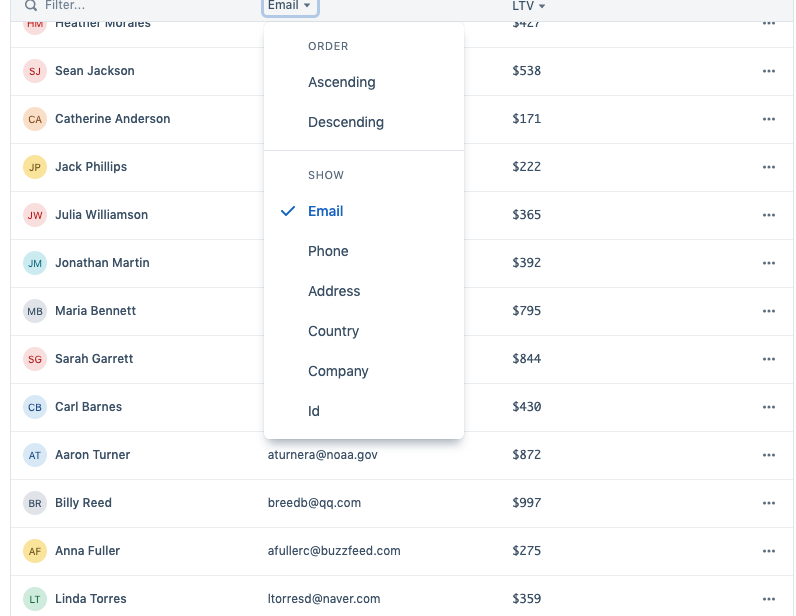Click the $538 LTV value
Screen dimensions: 796x616
[x=526, y=71]
